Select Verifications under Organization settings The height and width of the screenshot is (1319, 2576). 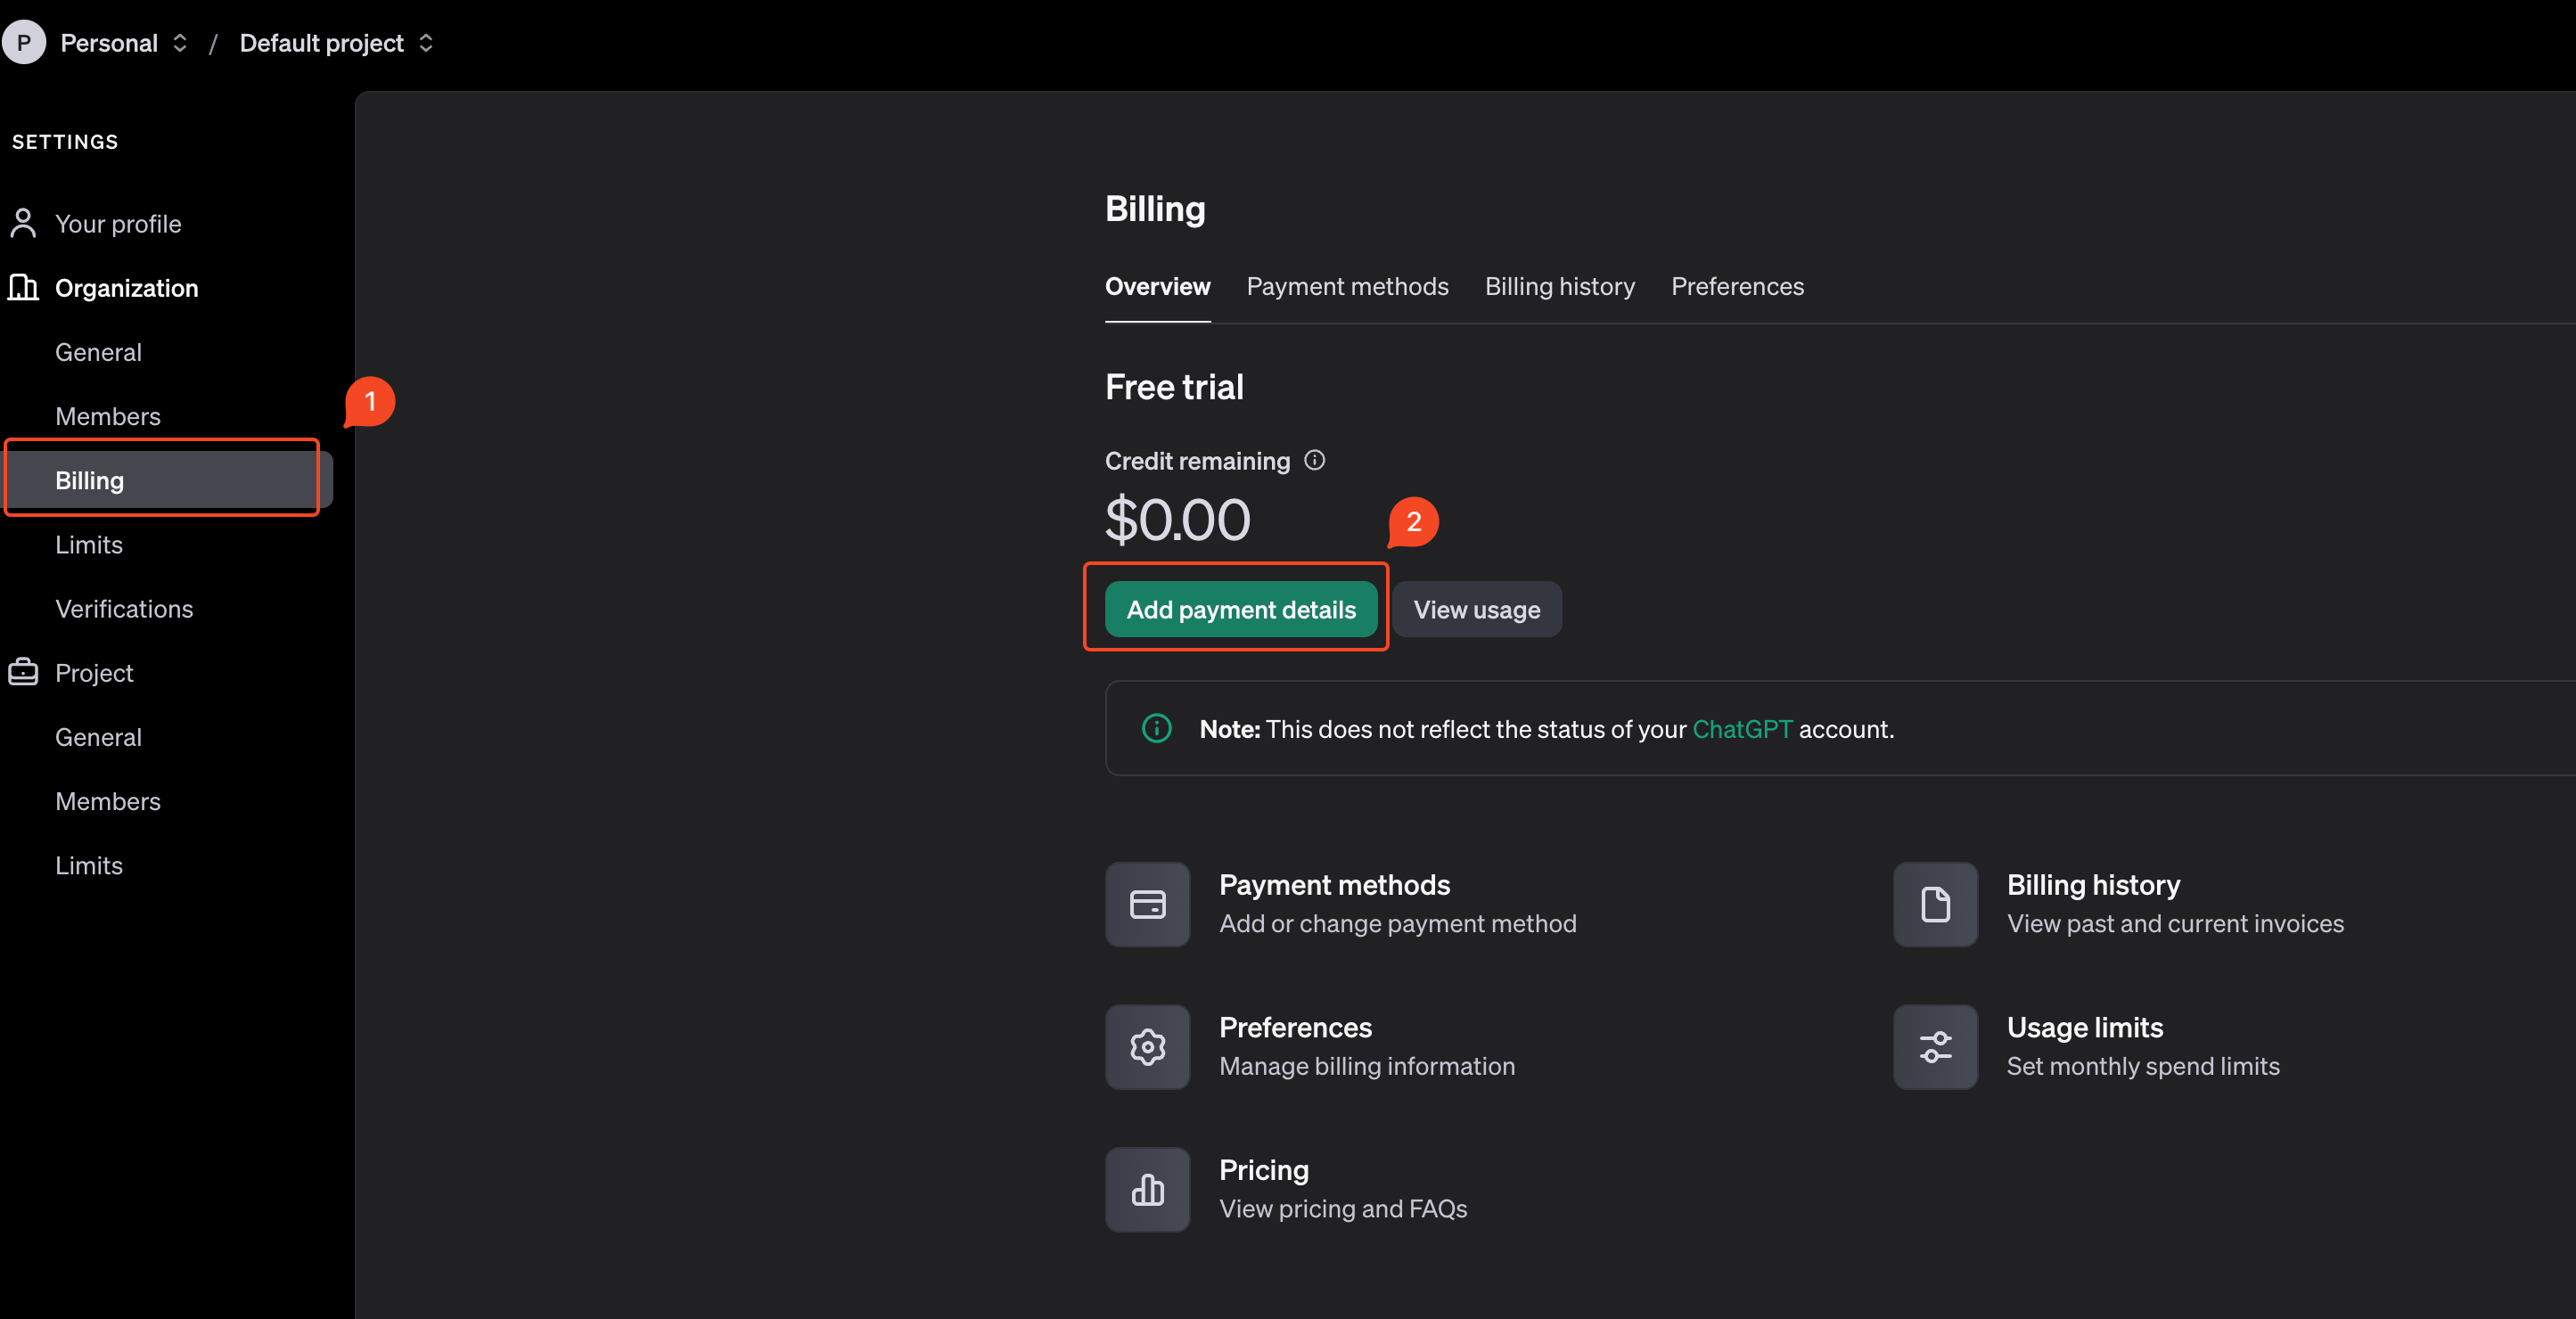point(123,607)
